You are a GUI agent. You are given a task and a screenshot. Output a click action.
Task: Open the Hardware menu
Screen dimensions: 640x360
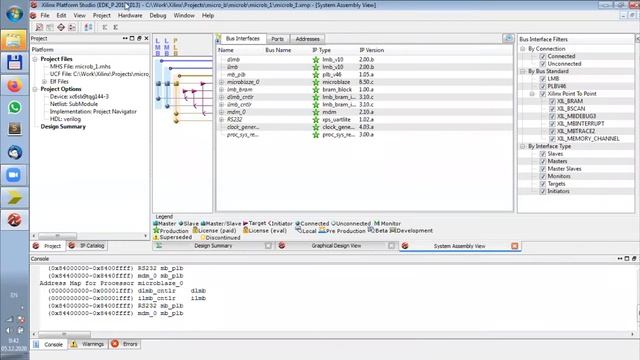(x=130, y=16)
